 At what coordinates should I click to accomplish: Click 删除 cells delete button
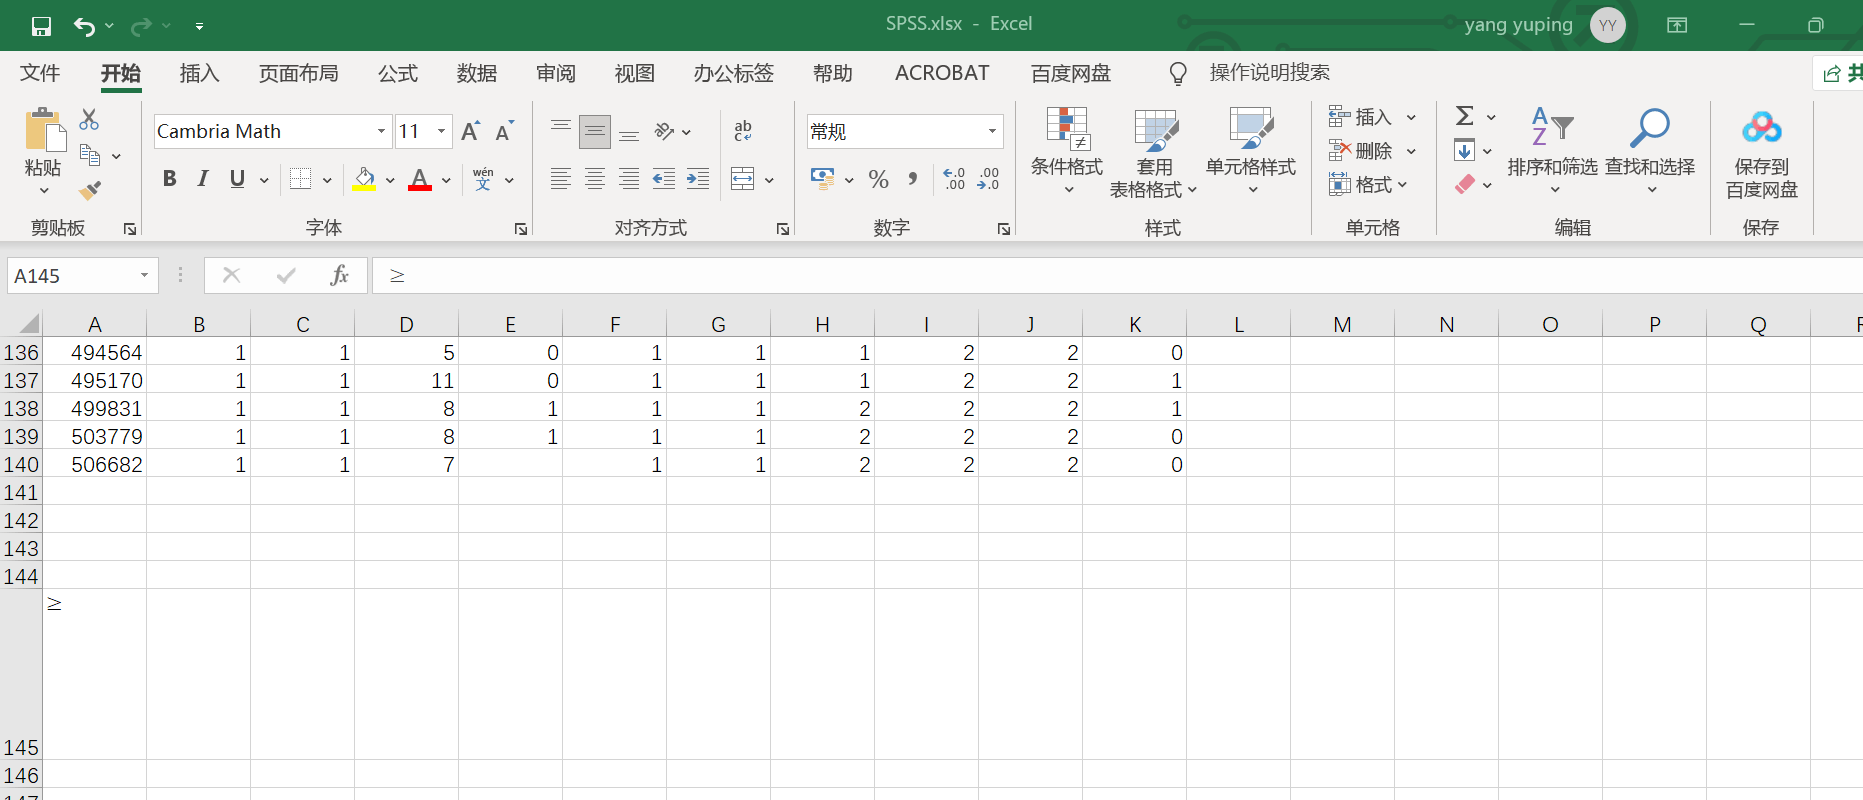pos(1361,151)
